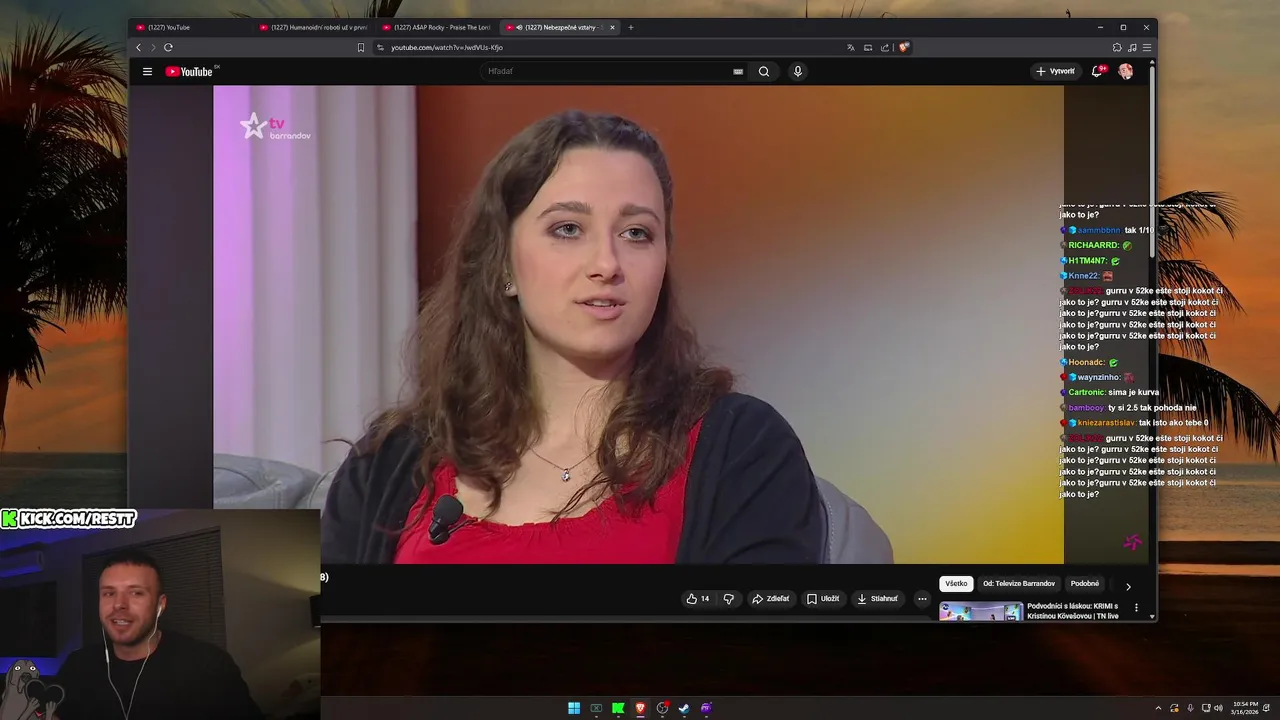Click chat username bambooy
This screenshot has width=1280, height=720.
click(1086, 408)
